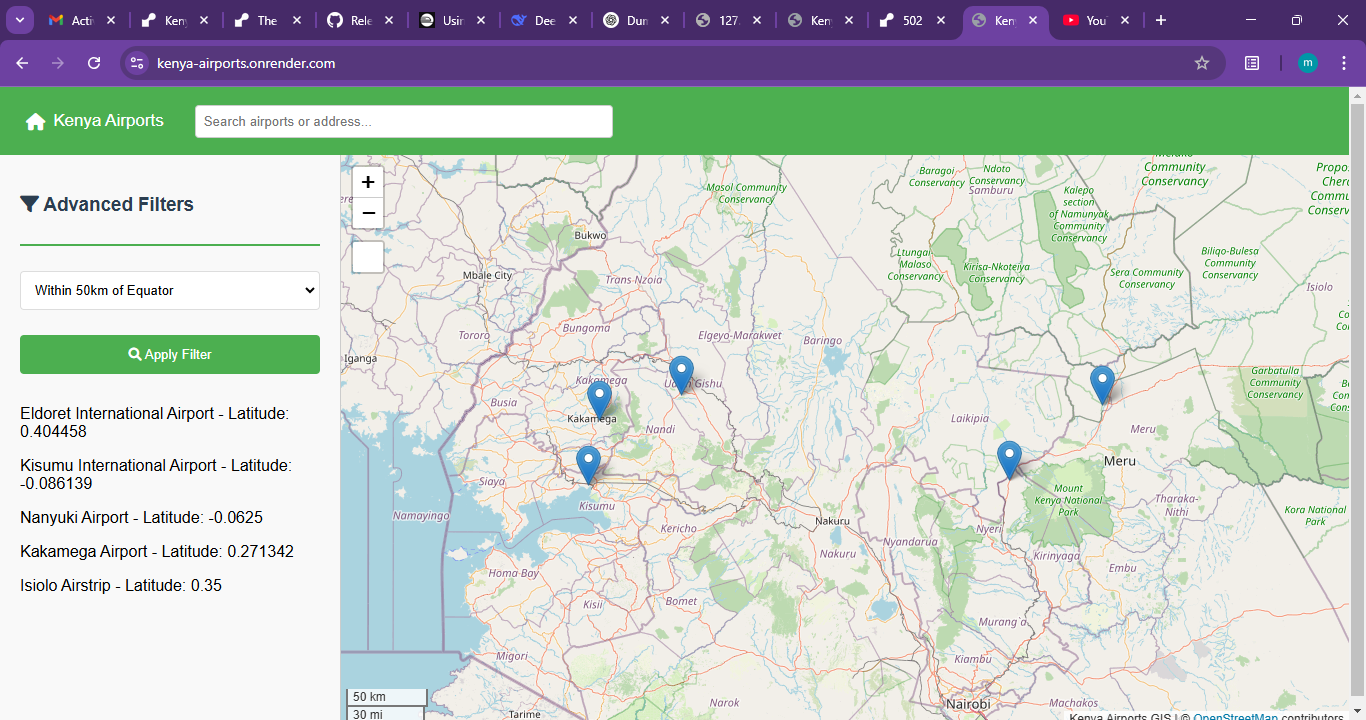Close the '502' tab

(941, 20)
